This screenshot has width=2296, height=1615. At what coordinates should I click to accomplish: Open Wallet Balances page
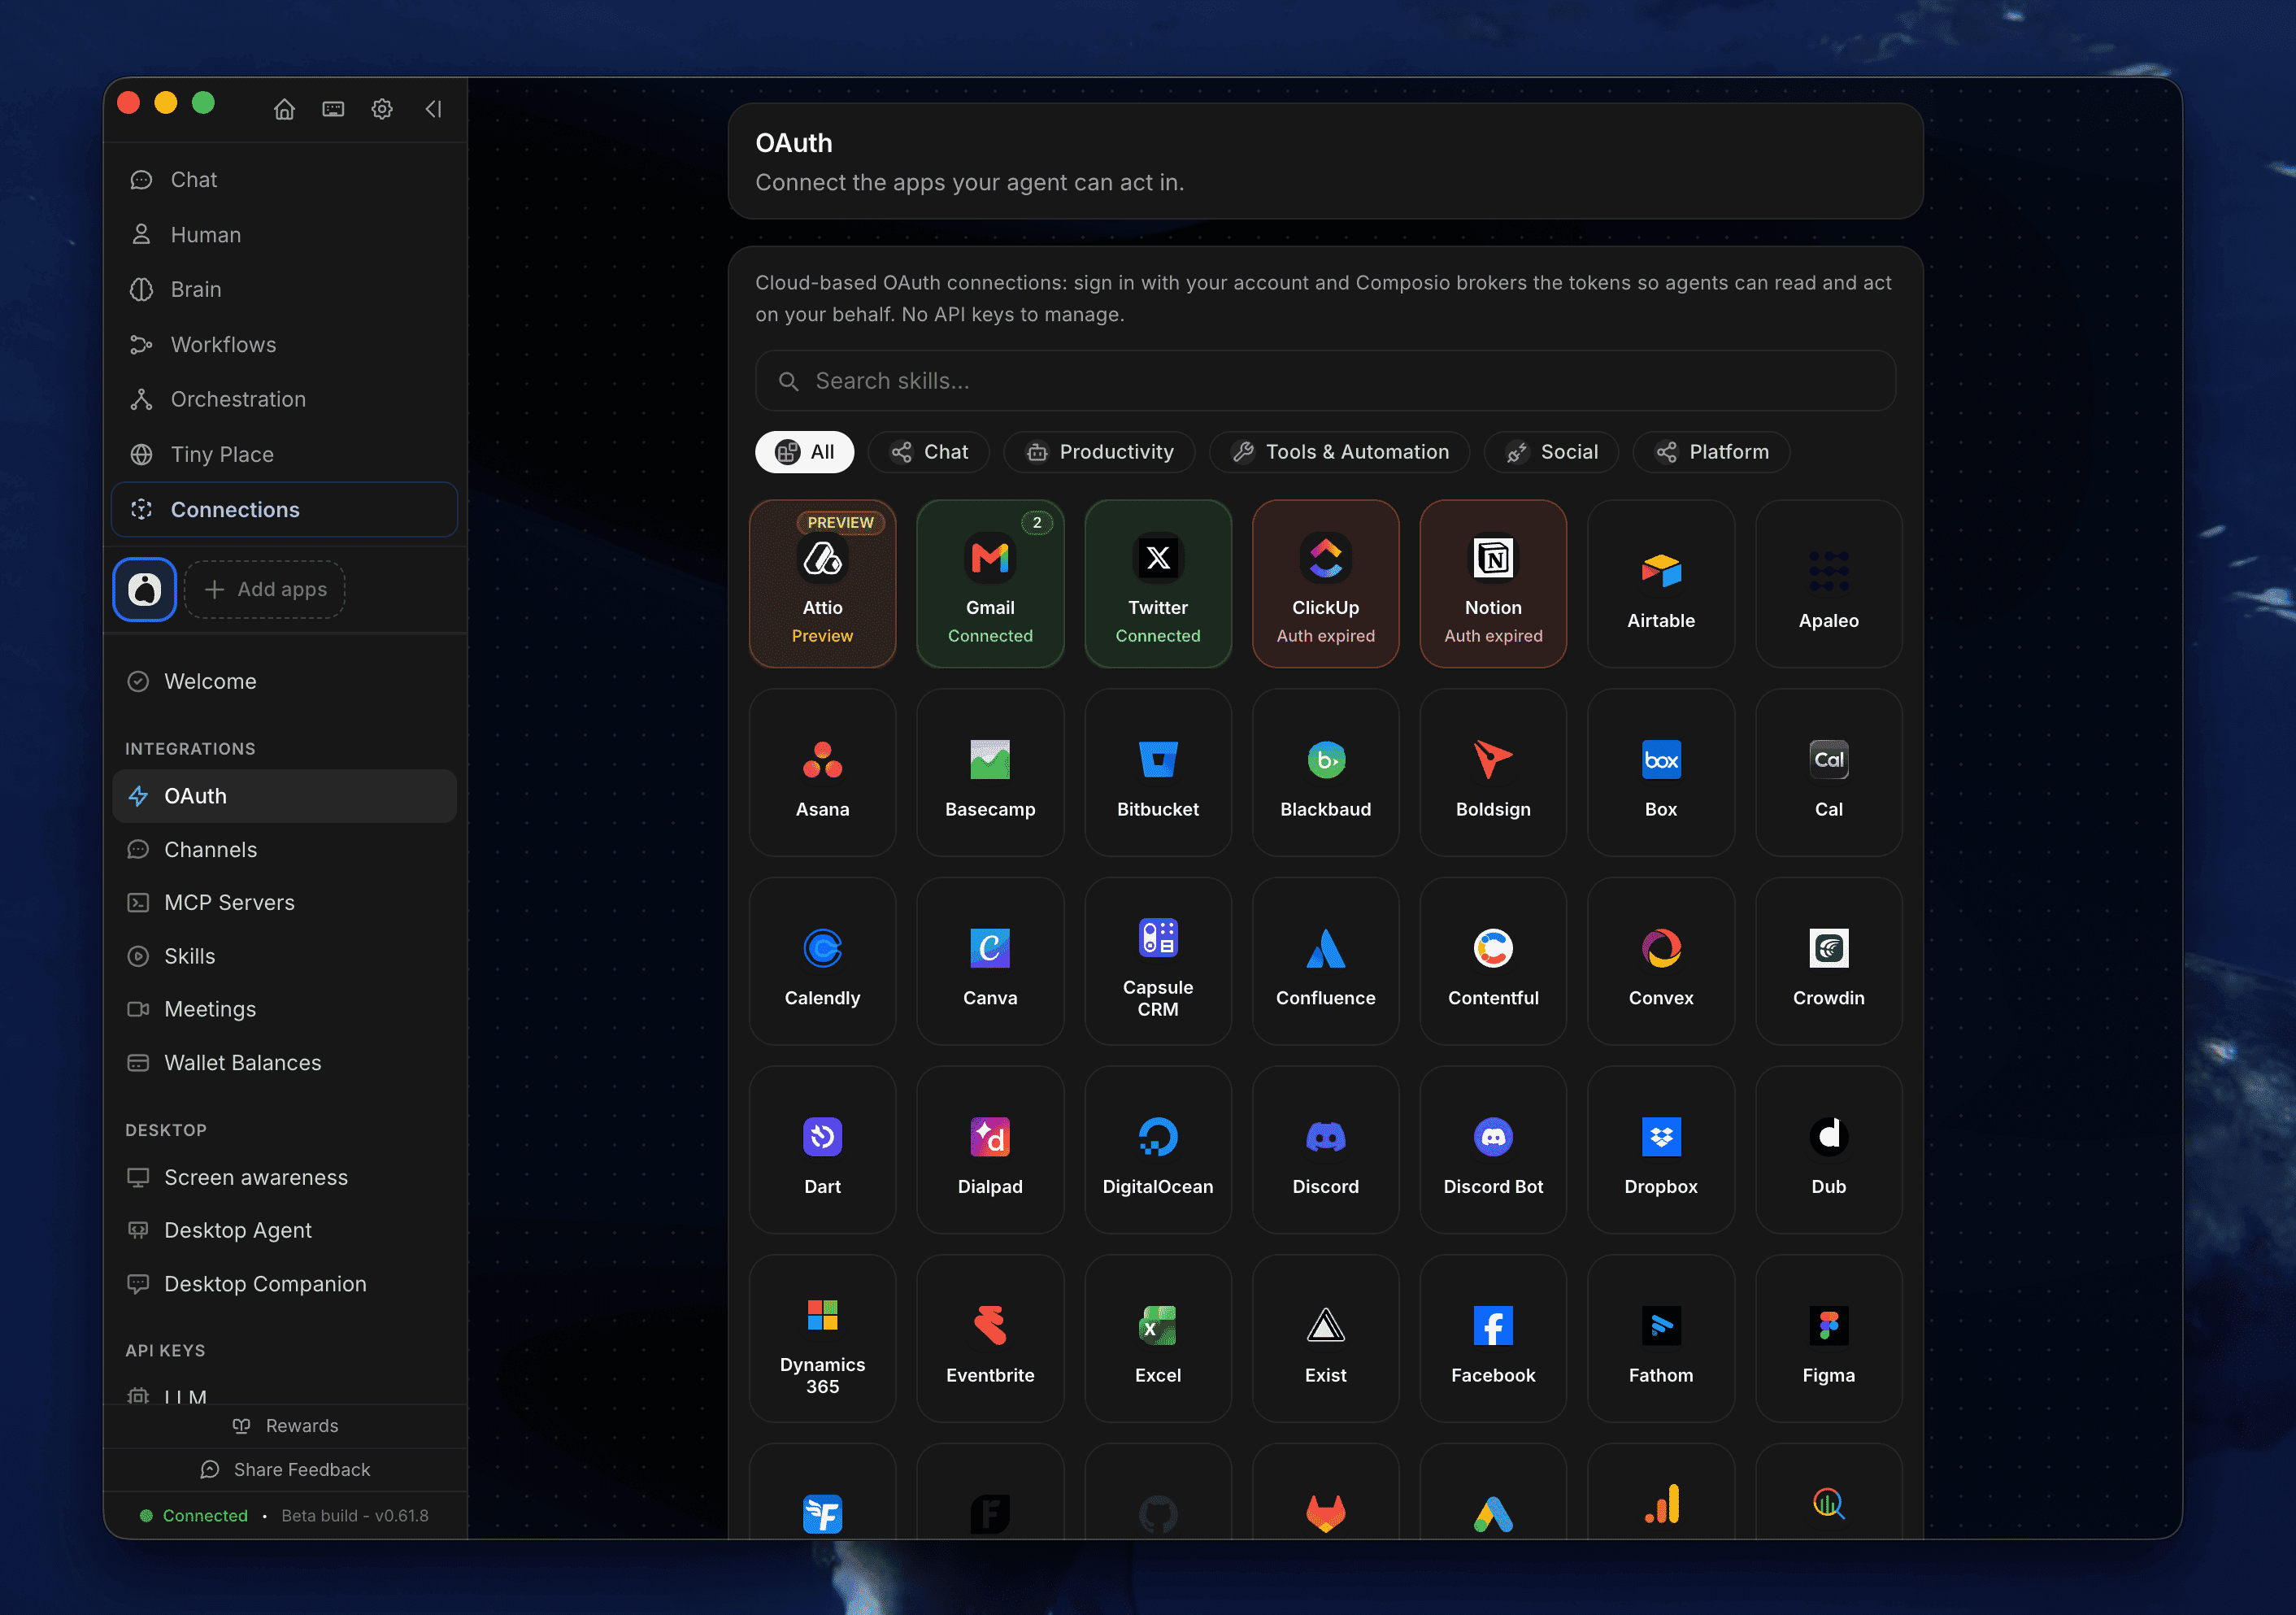tap(284, 1063)
